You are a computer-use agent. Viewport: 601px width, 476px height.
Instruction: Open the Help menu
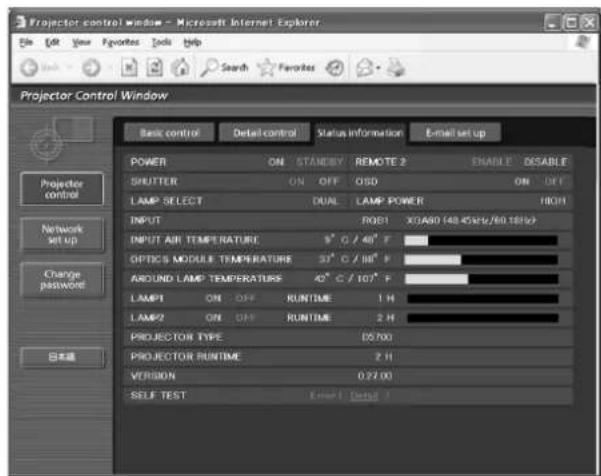(x=192, y=42)
